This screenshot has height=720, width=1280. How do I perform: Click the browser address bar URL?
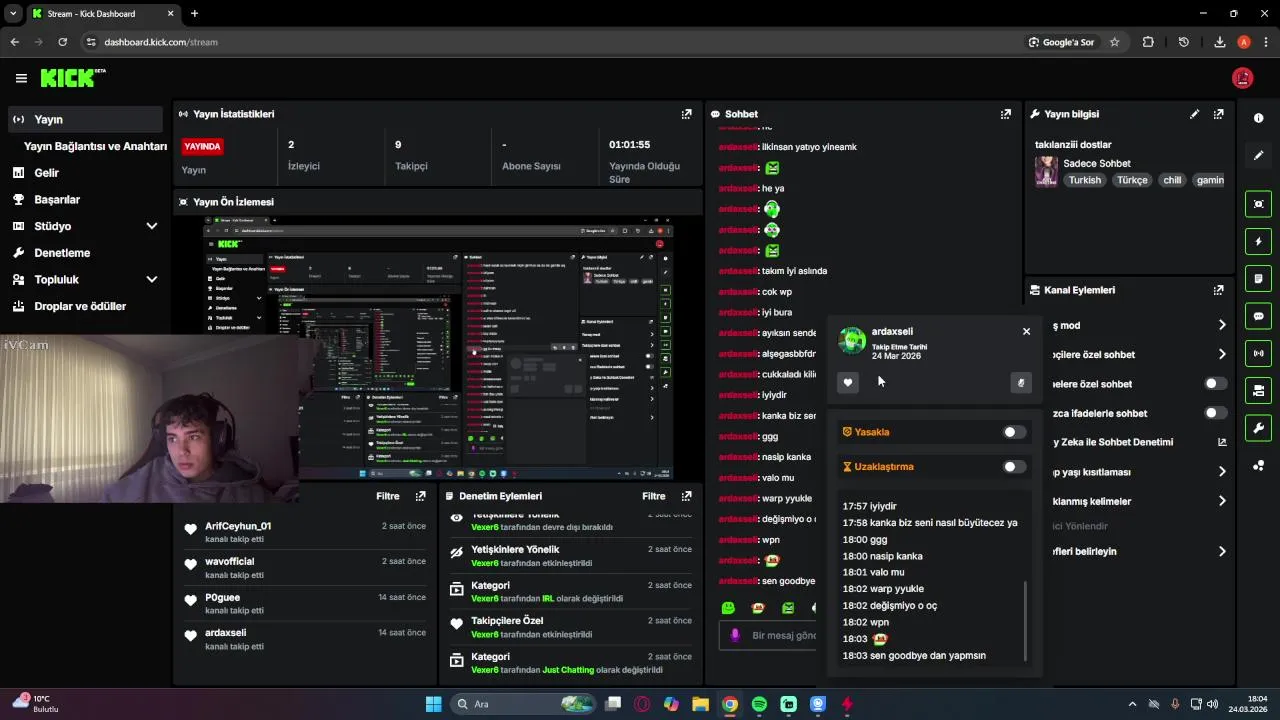161,42
